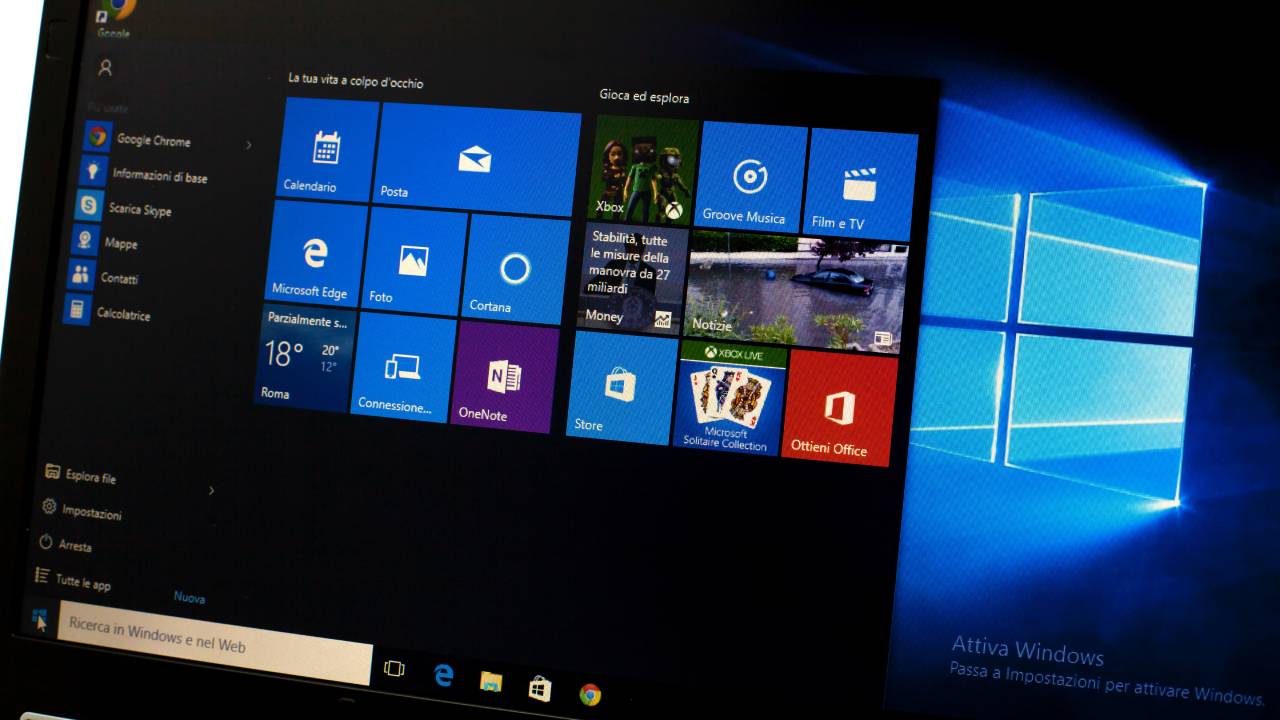The image size is (1280, 720).
Task: Open Store from the taskbar
Action: tap(540, 688)
